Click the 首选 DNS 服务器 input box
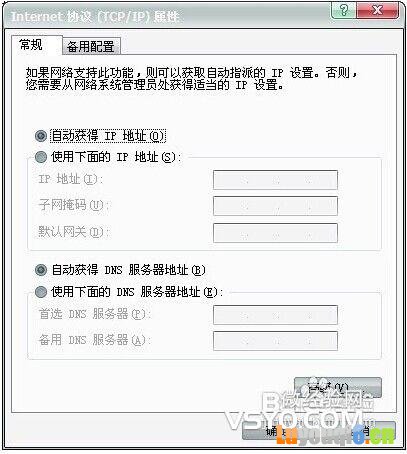This screenshot has height=454, width=407. [275, 315]
